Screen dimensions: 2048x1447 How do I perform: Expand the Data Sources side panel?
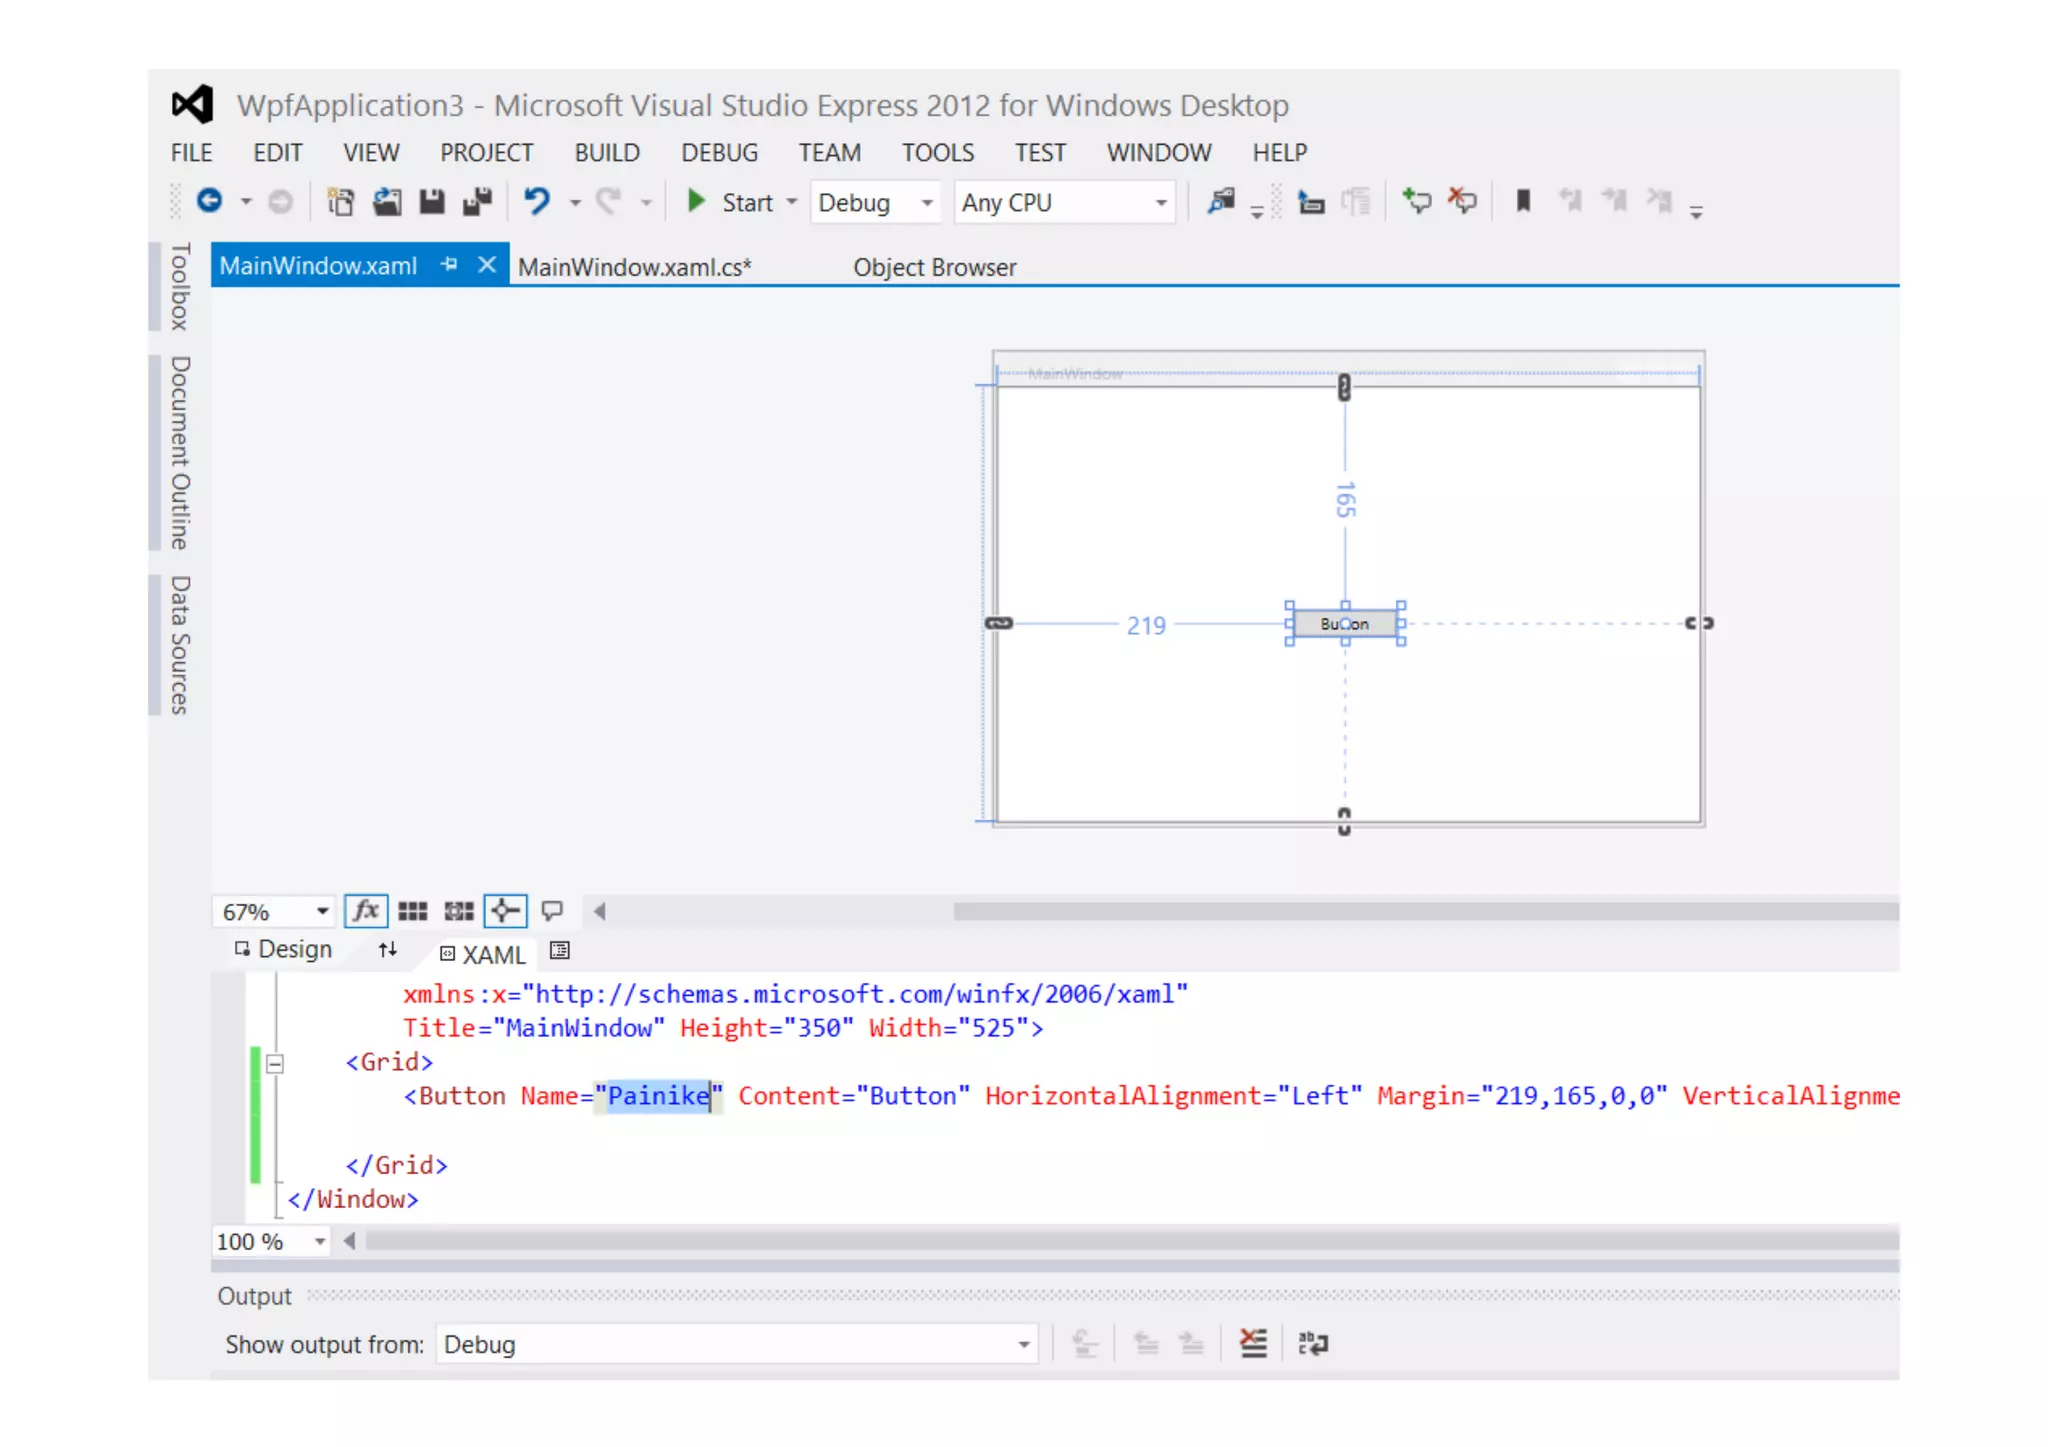[179, 645]
